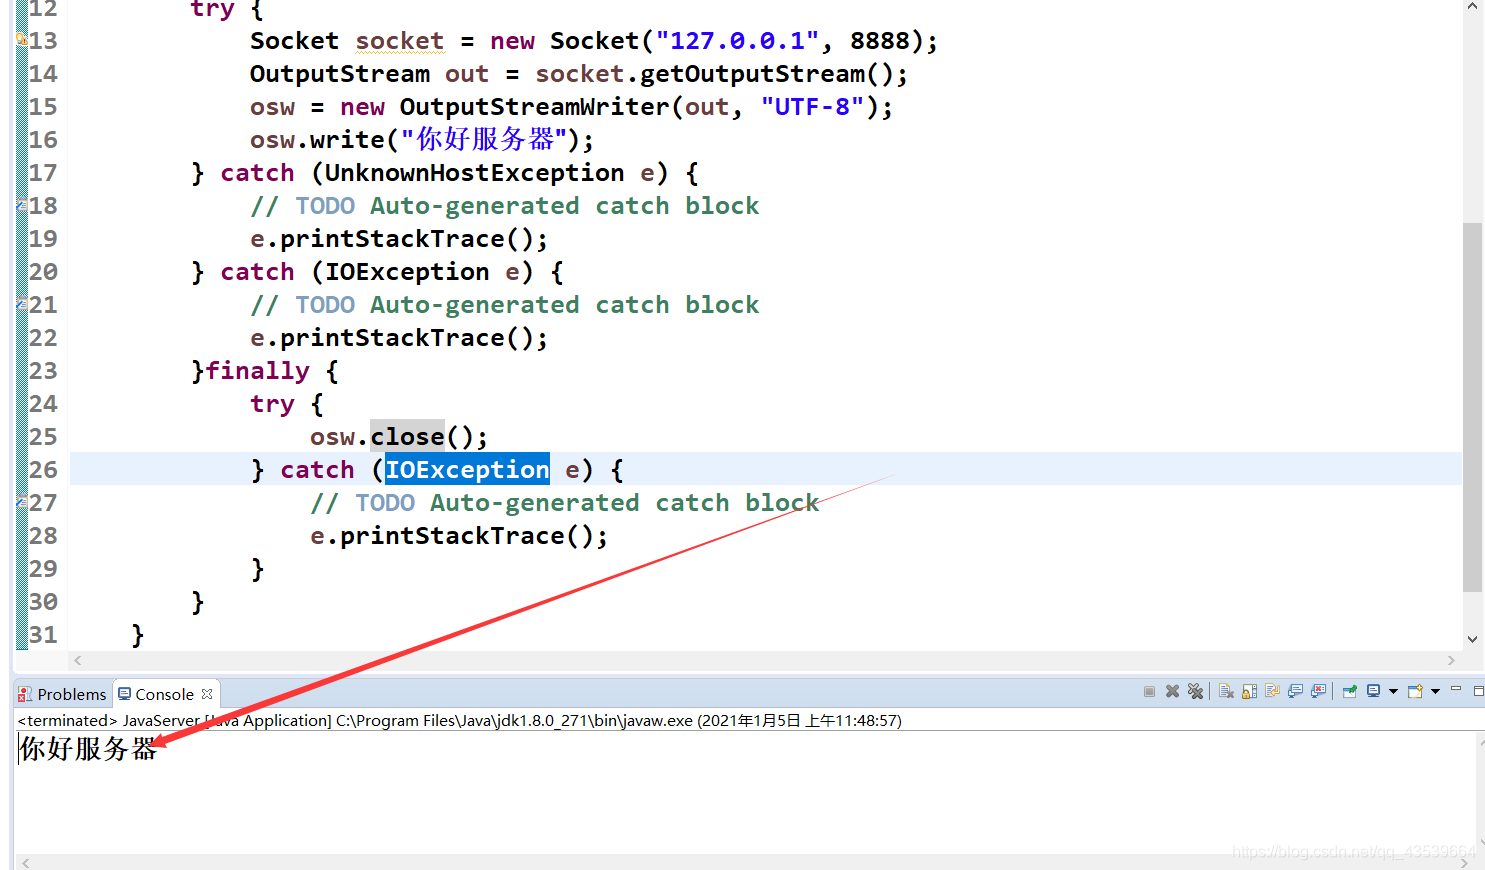Click the editor scroll-down arrow
The height and width of the screenshot is (870, 1485).
click(x=1472, y=639)
